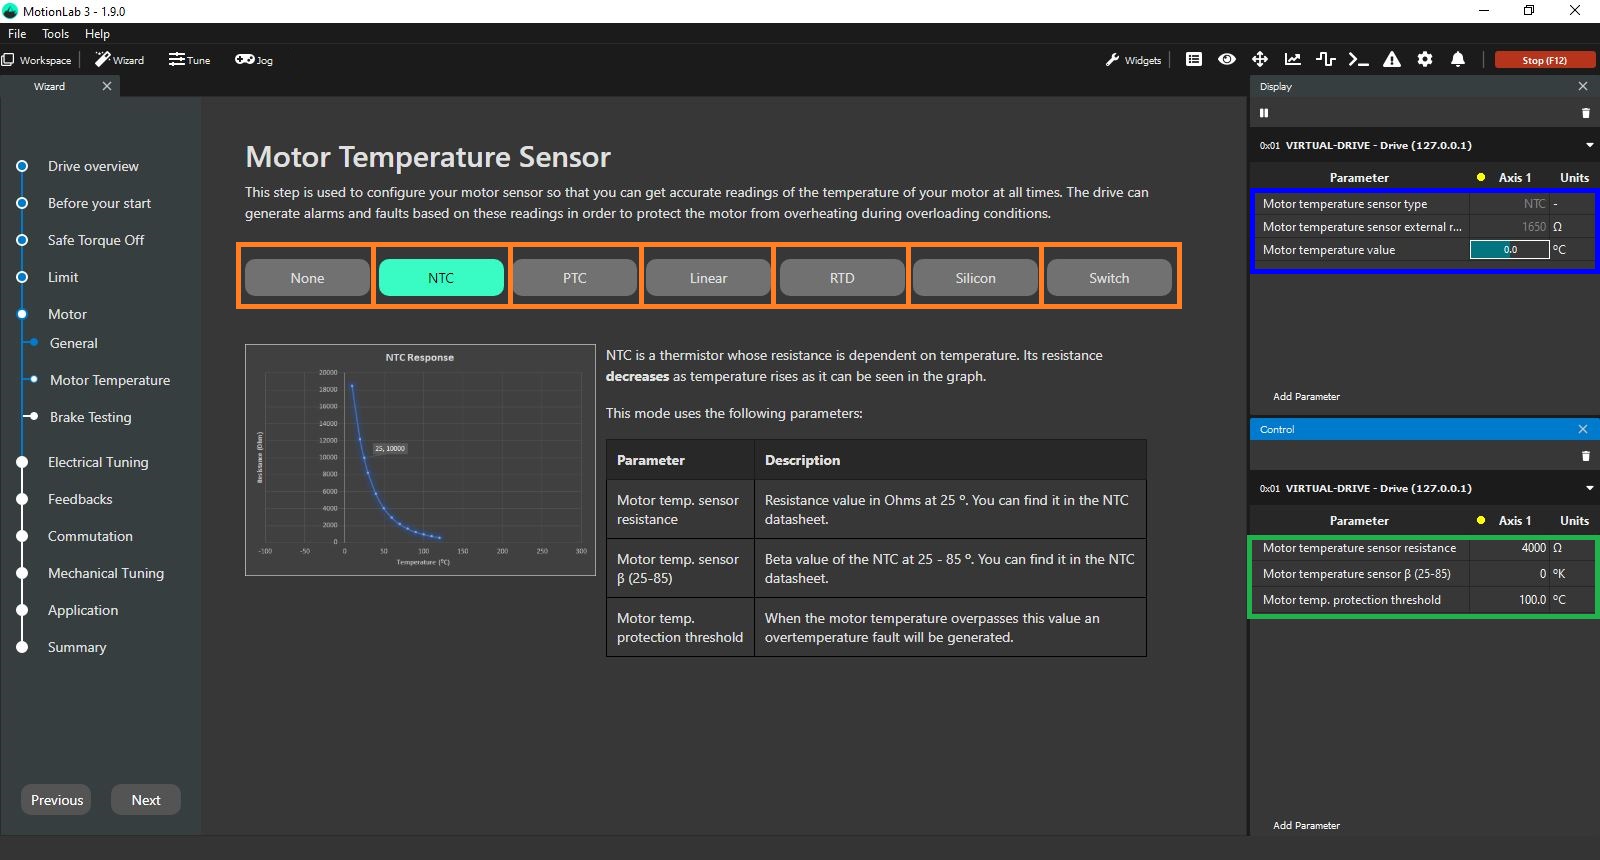This screenshot has height=860, width=1600.
Task: Open the notifications bell icon
Action: 1458,60
